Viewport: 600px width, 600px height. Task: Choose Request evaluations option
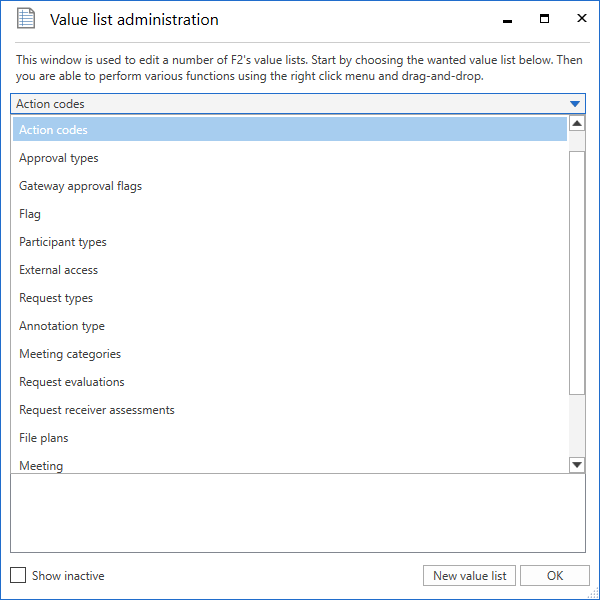pyautogui.click(x=72, y=382)
